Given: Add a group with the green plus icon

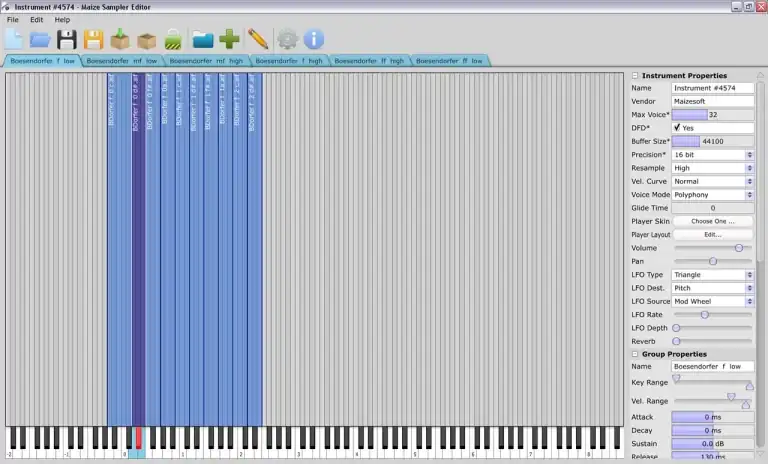Looking at the screenshot, I should click(229, 39).
